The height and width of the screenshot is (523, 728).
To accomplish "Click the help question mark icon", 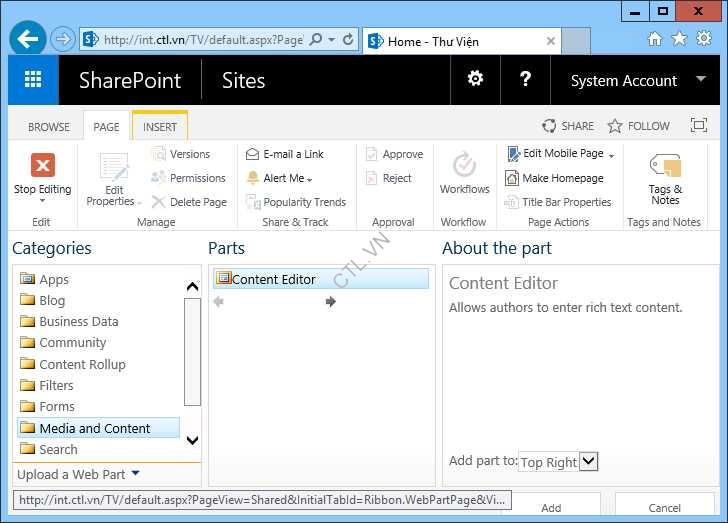I will click(x=526, y=80).
